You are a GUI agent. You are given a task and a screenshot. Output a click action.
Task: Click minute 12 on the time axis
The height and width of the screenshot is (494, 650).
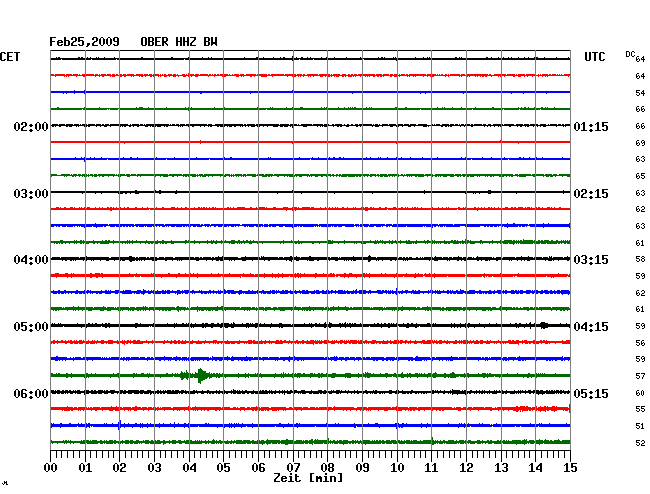pyautogui.click(x=466, y=467)
